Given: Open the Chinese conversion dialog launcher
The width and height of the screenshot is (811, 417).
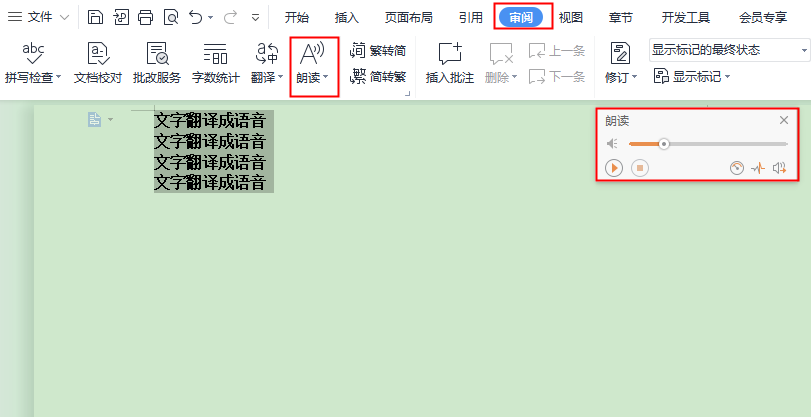Looking at the screenshot, I should coord(408,94).
